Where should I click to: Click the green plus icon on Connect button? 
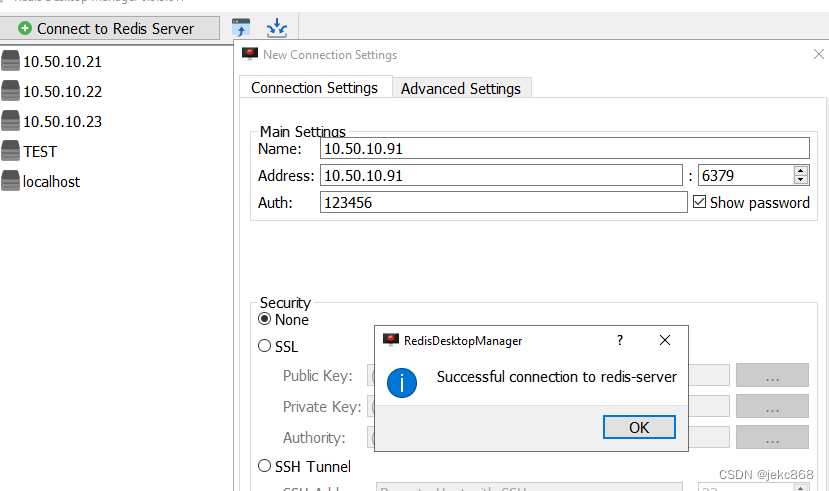pyautogui.click(x=24, y=28)
